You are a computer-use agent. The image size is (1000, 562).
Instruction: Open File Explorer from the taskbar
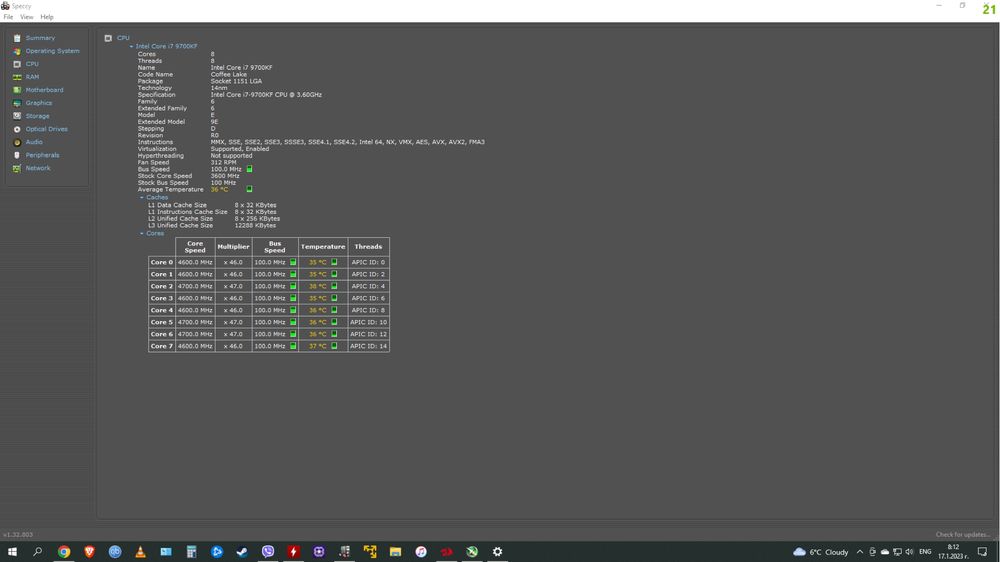(x=395, y=552)
